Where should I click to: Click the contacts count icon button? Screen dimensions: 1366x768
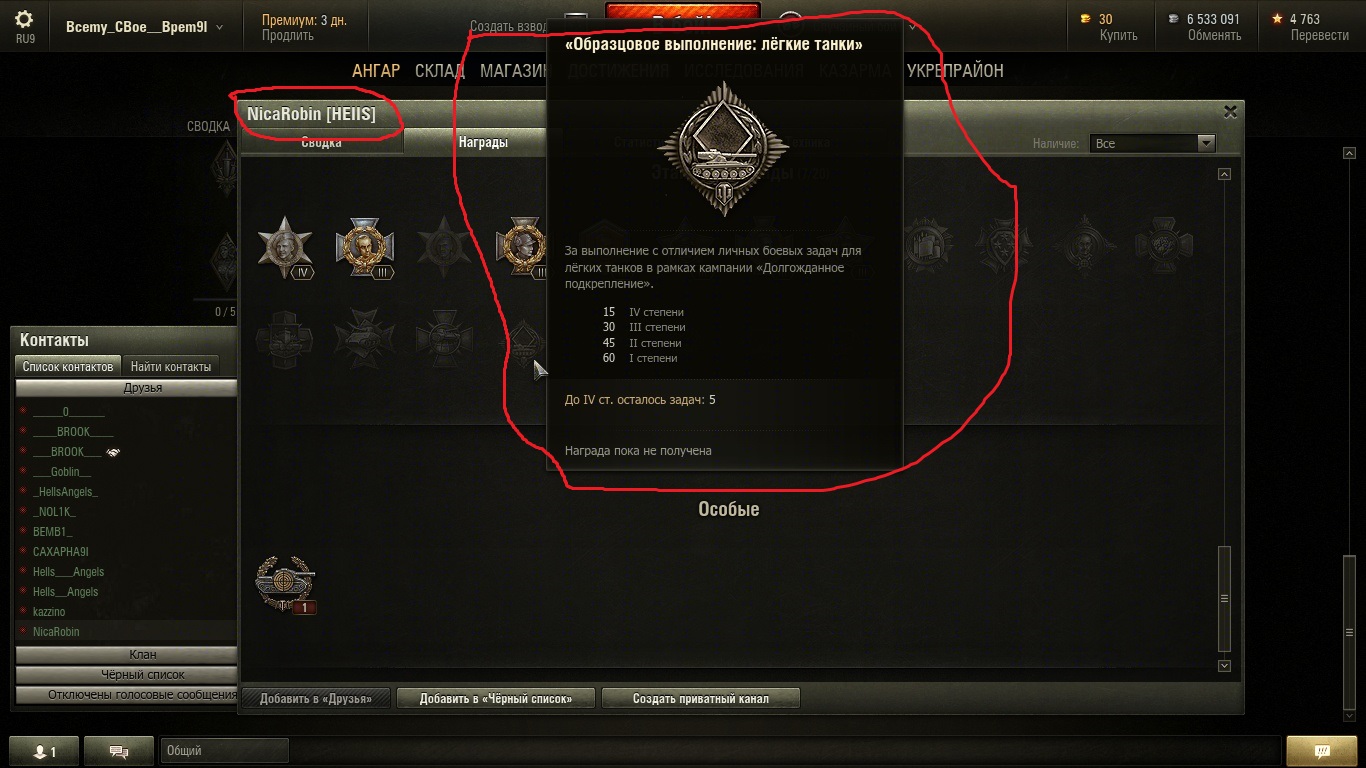click(44, 751)
